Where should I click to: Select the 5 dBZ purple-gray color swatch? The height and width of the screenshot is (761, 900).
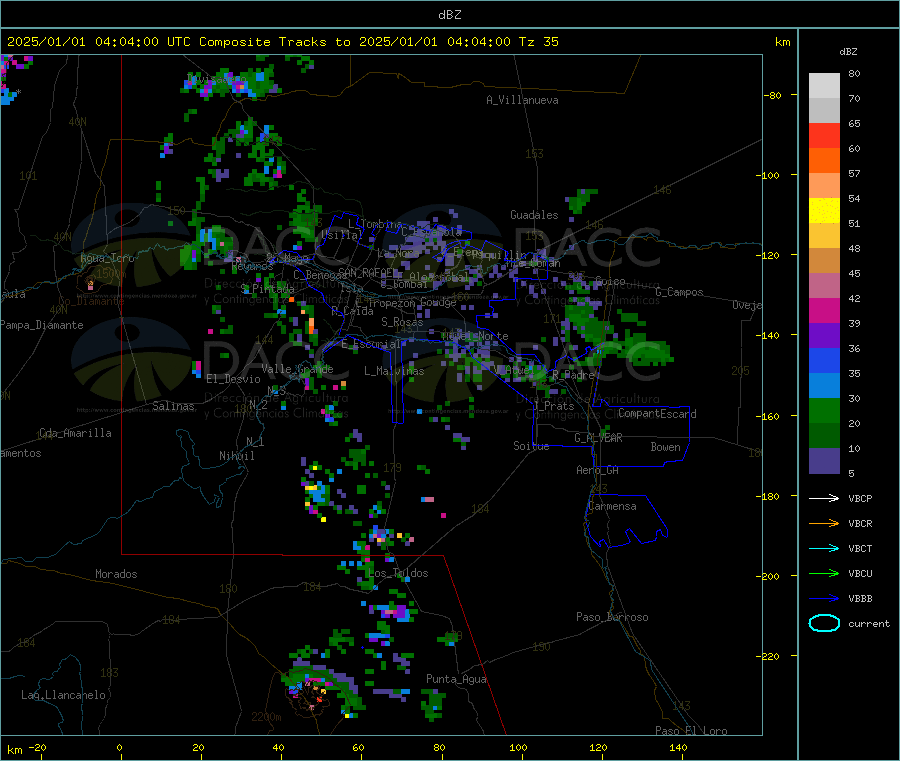(824, 461)
